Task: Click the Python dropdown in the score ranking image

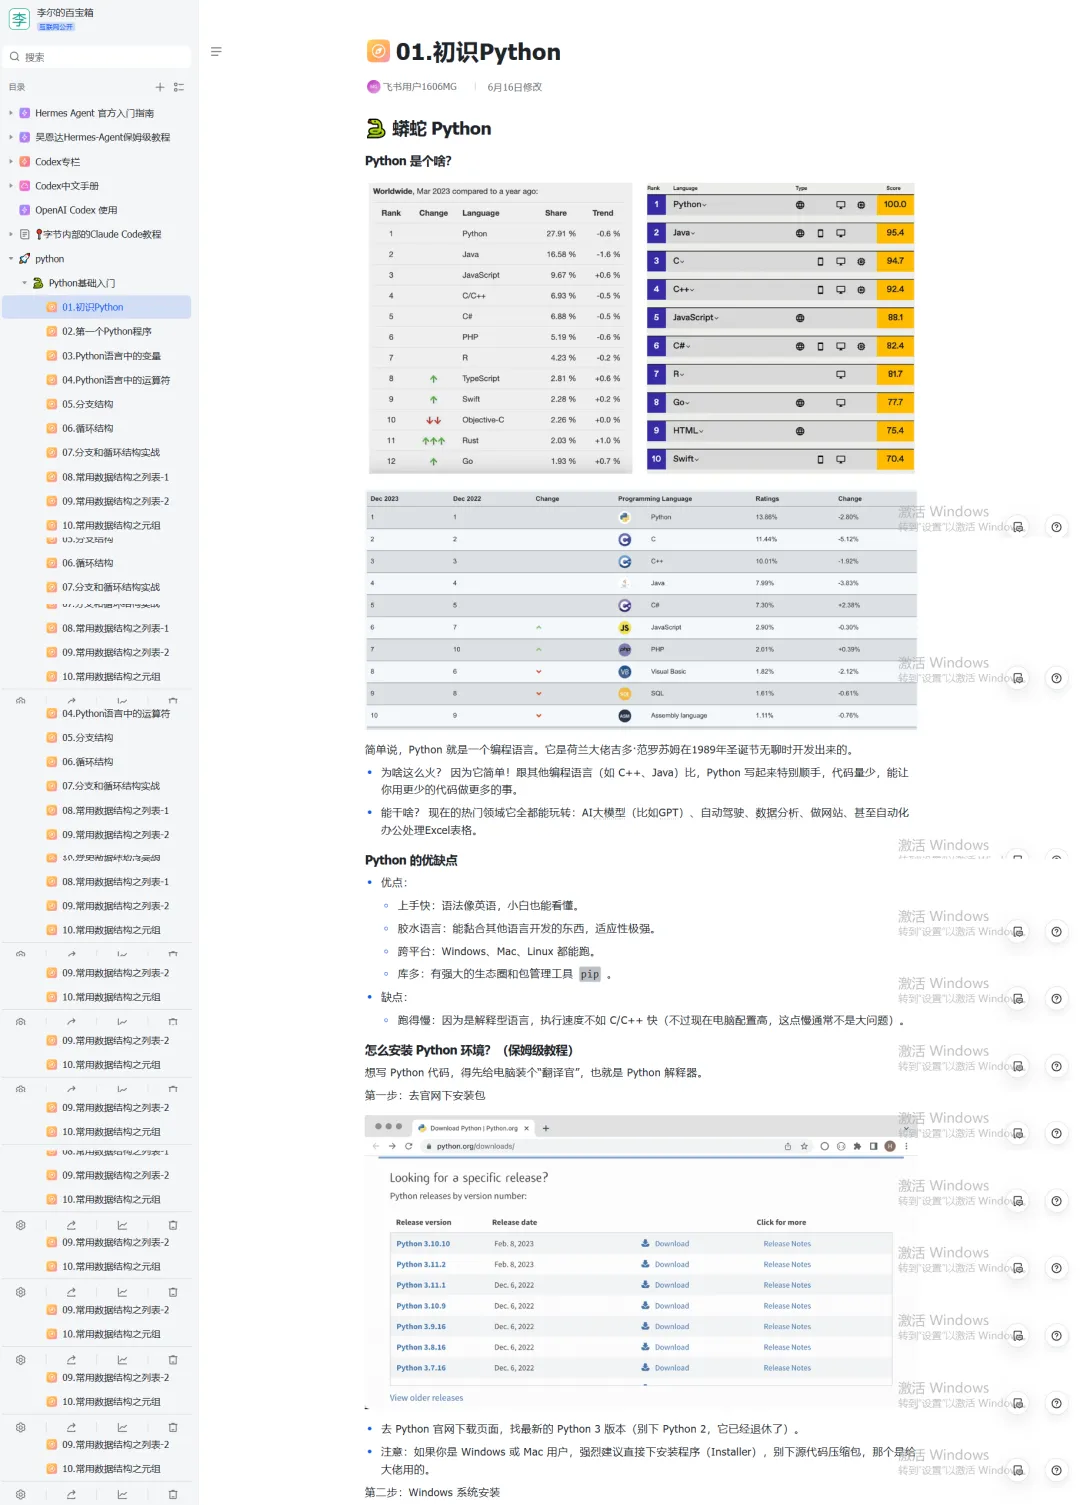Action: pyautogui.click(x=690, y=204)
